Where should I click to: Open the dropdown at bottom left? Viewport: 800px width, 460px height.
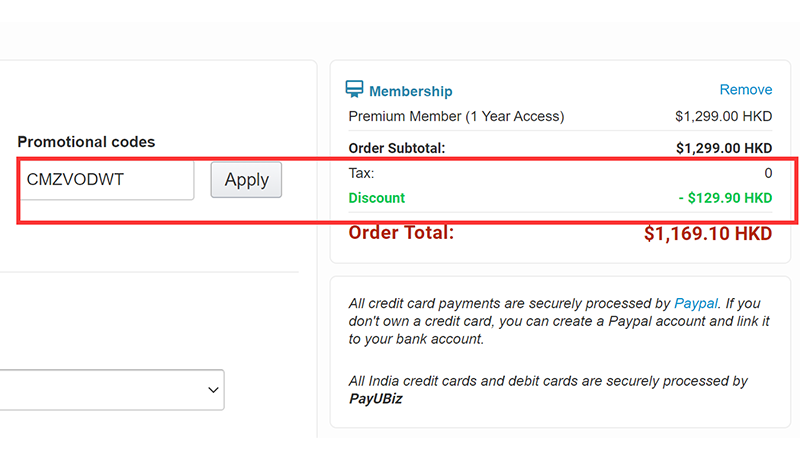110,389
